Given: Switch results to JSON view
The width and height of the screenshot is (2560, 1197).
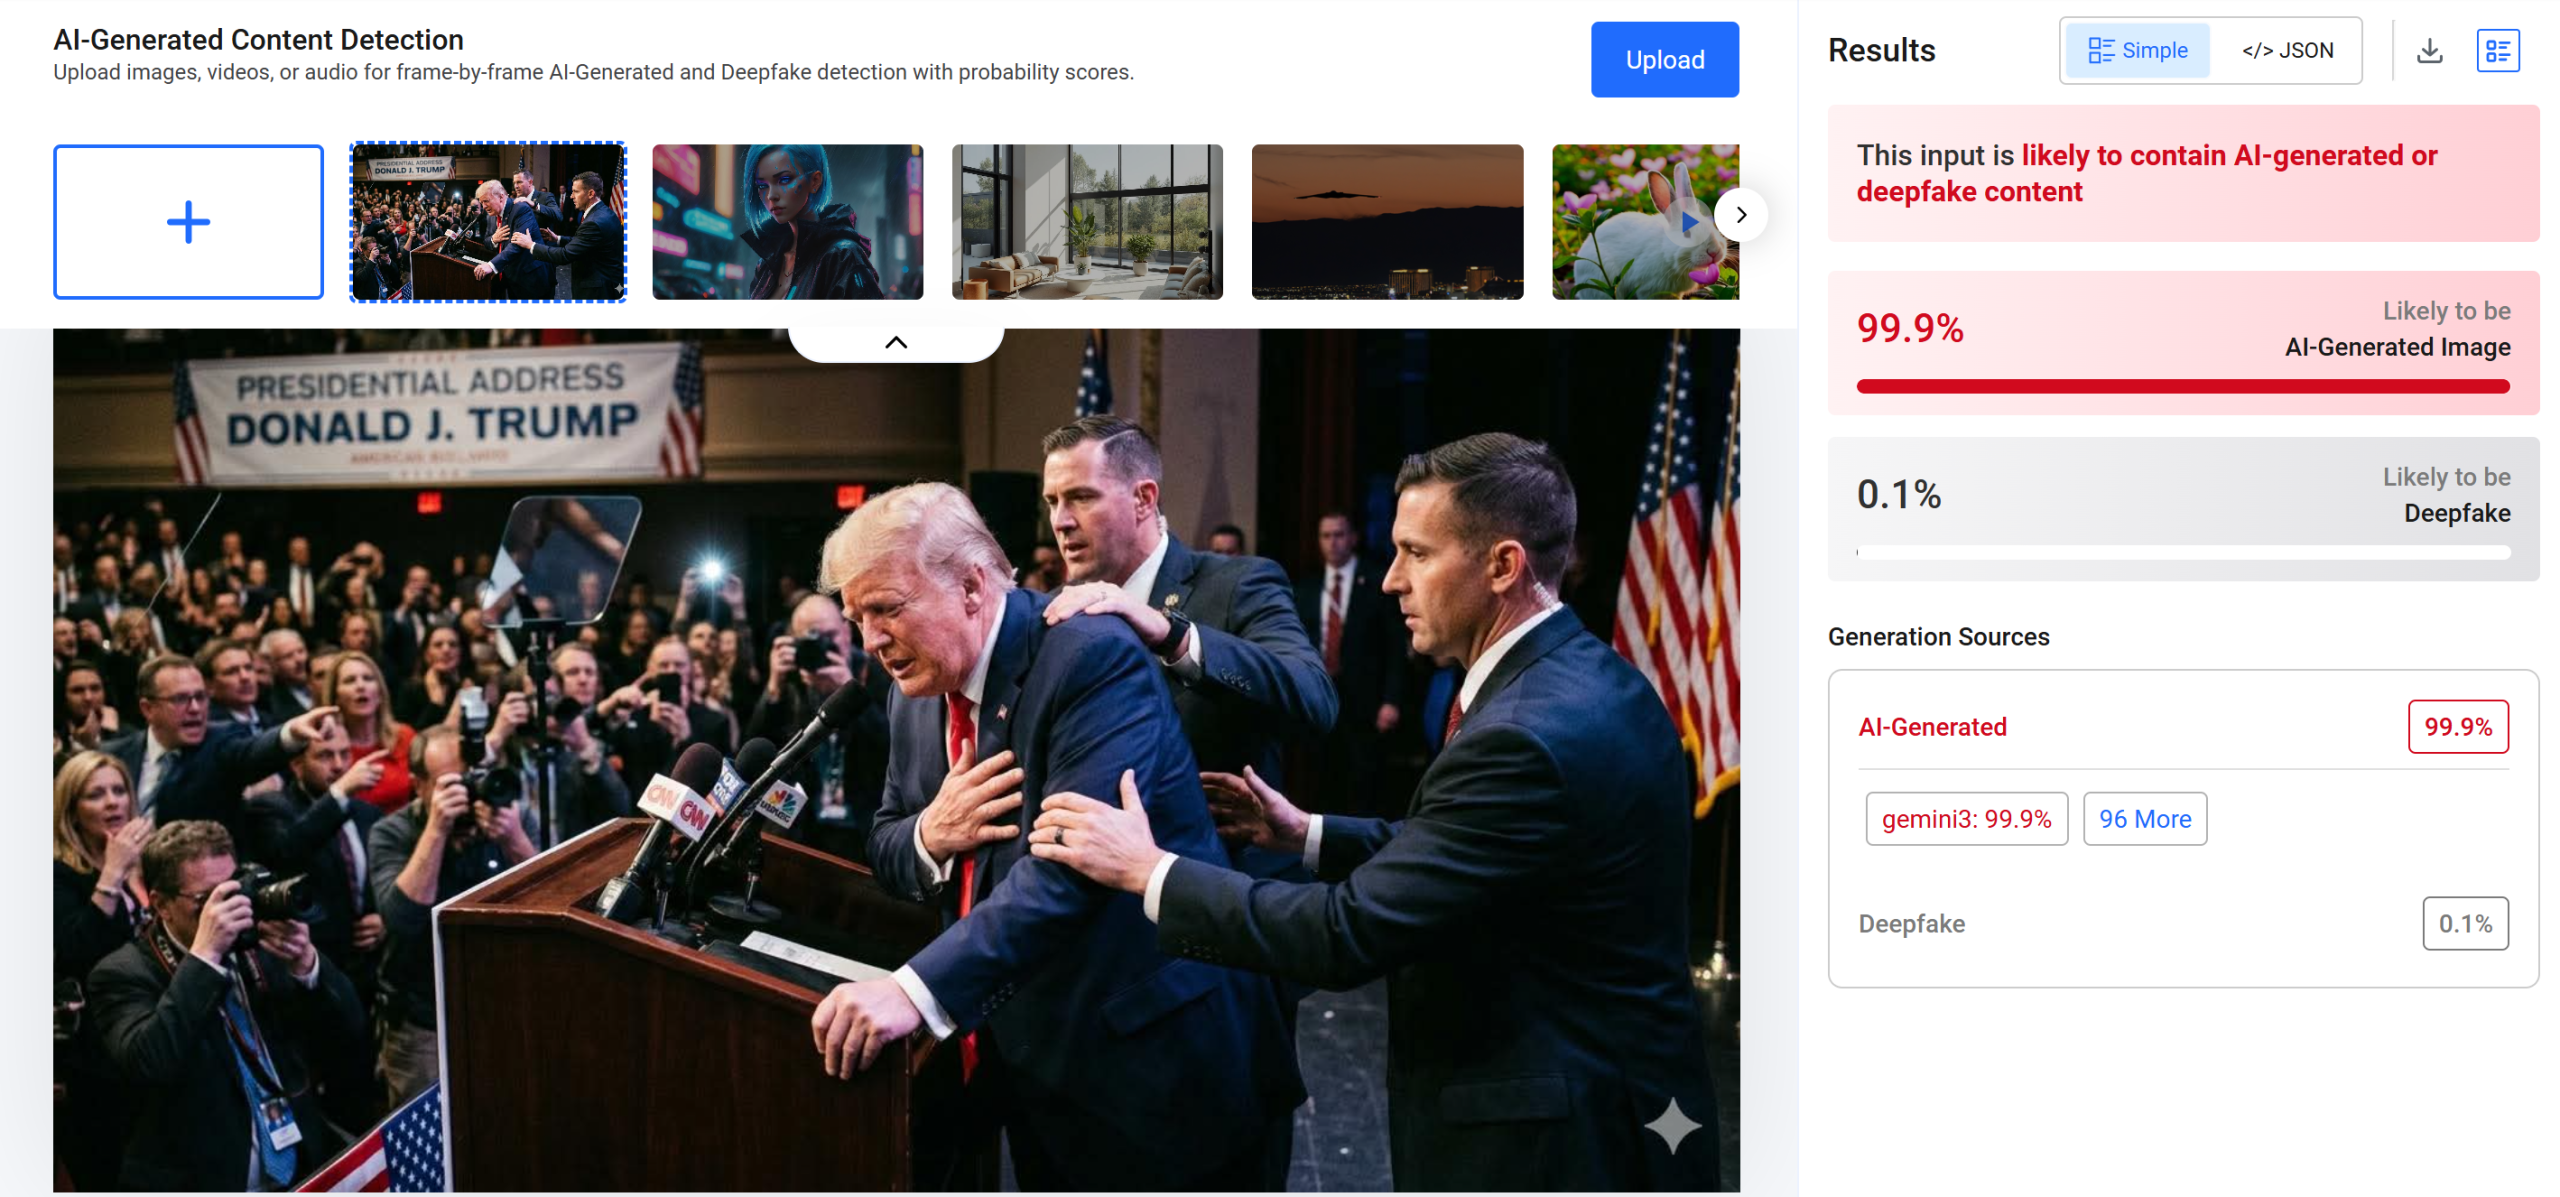Looking at the screenshot, I should point(2287,50).
